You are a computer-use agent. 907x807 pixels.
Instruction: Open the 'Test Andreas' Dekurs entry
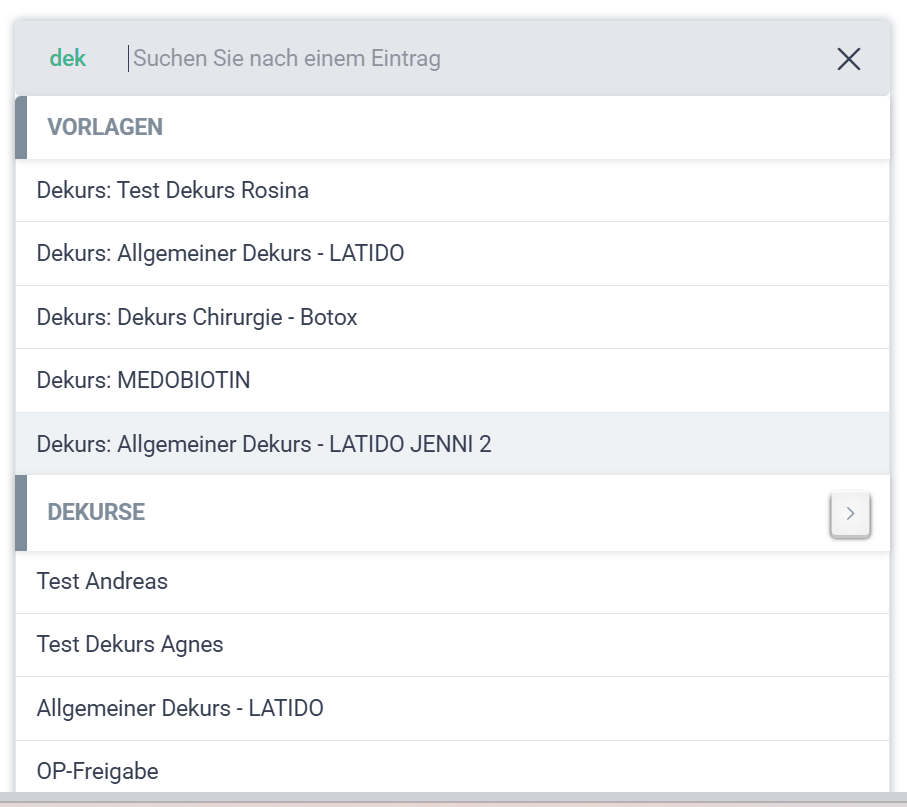point(102,581)
